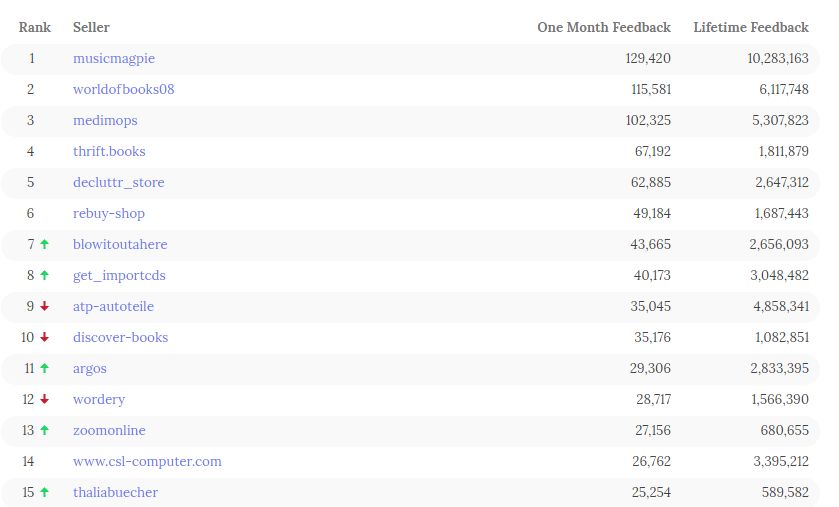Click the green up arrow beside rank 7
Image resolution: width=839 pixels, height=507 pixels.
click(x=44, y=244)
